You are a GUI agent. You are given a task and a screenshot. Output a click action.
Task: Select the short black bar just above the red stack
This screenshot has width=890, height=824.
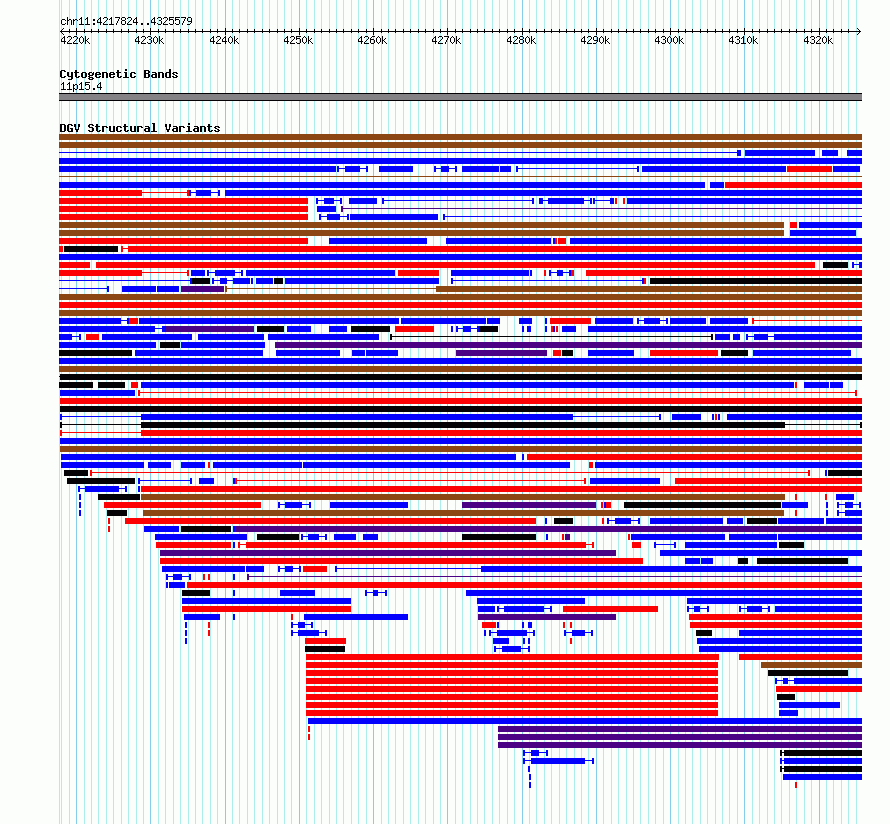(x=325, y=649)
